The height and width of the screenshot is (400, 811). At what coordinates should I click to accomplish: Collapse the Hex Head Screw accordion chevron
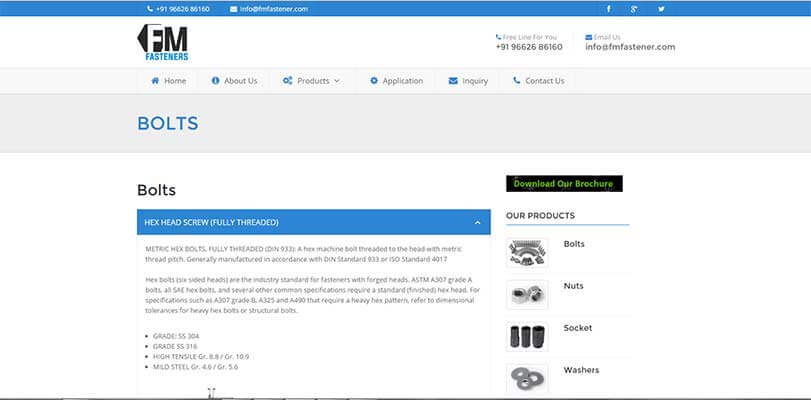478,222
